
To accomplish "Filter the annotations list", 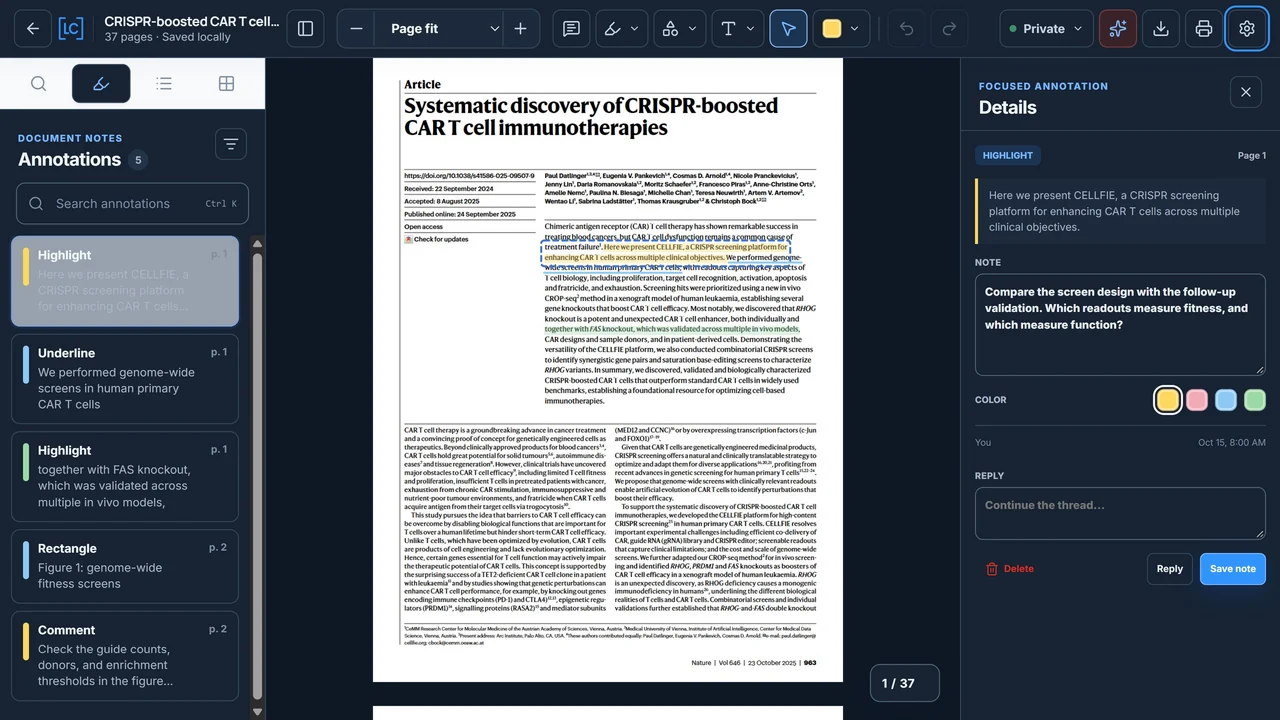I will pyautogui.click(x=231, y=145).
